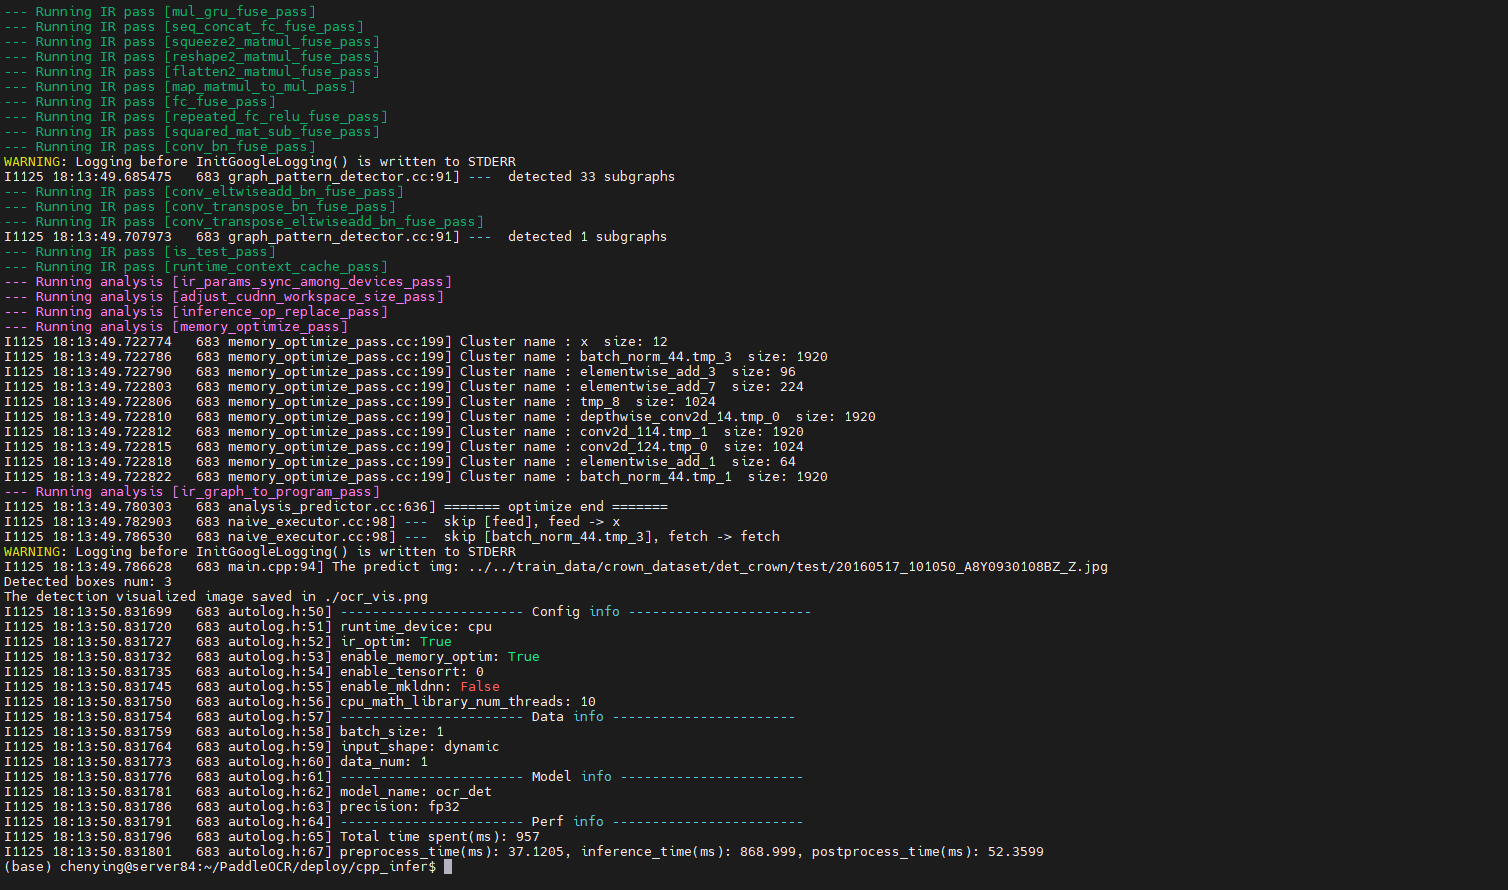Click the text "[flatten2_matmul_fuse_pass]"
Image resolution: width=1508 pixels, height=890 pixels.
(272, 72)
